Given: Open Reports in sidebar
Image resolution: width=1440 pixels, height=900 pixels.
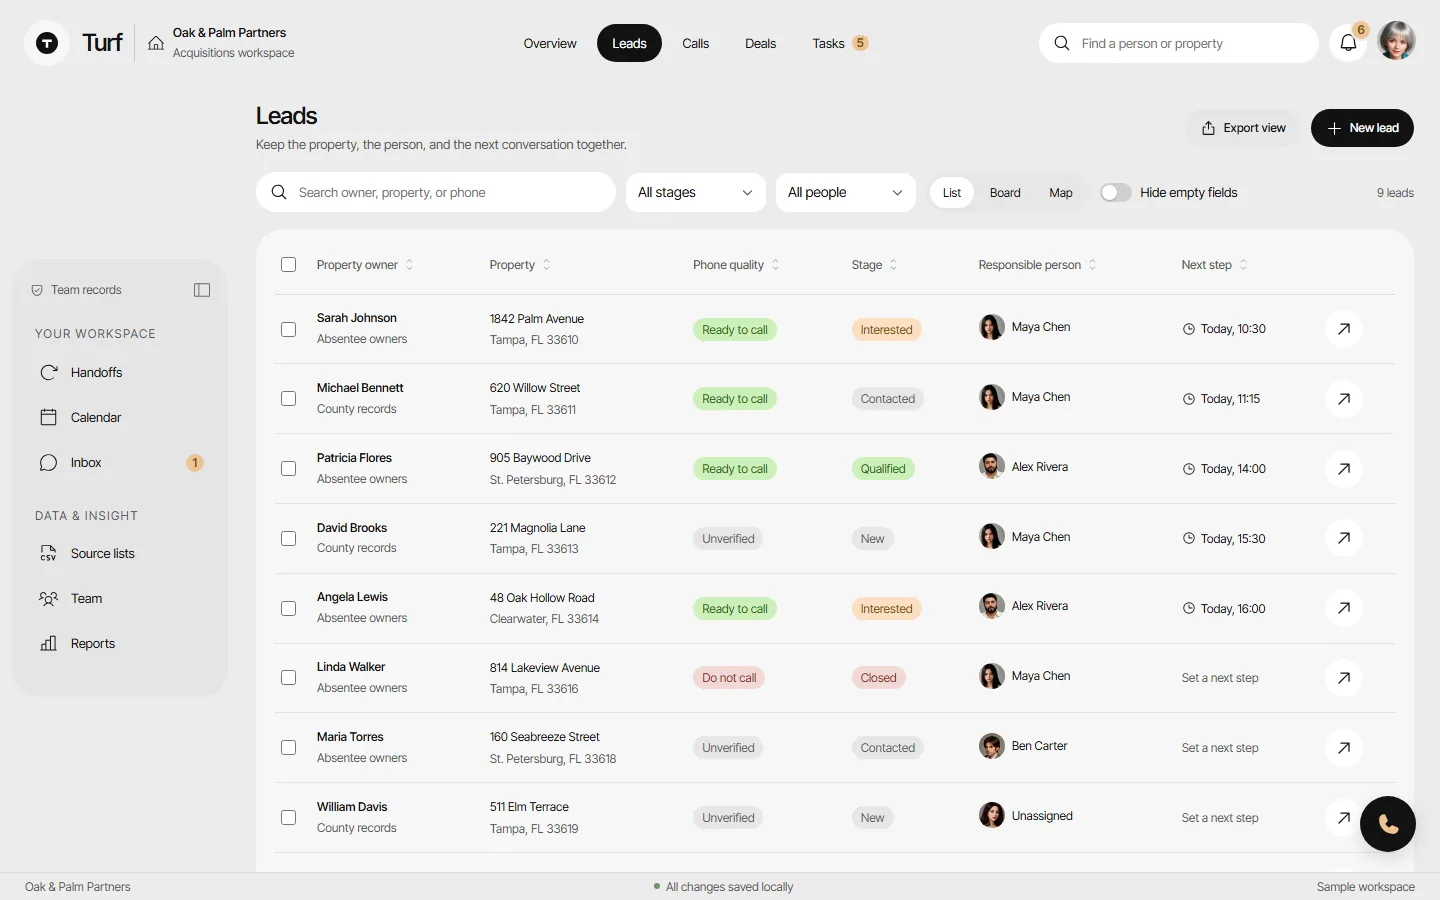Looking at the screenshot, I should click(120, 643).
